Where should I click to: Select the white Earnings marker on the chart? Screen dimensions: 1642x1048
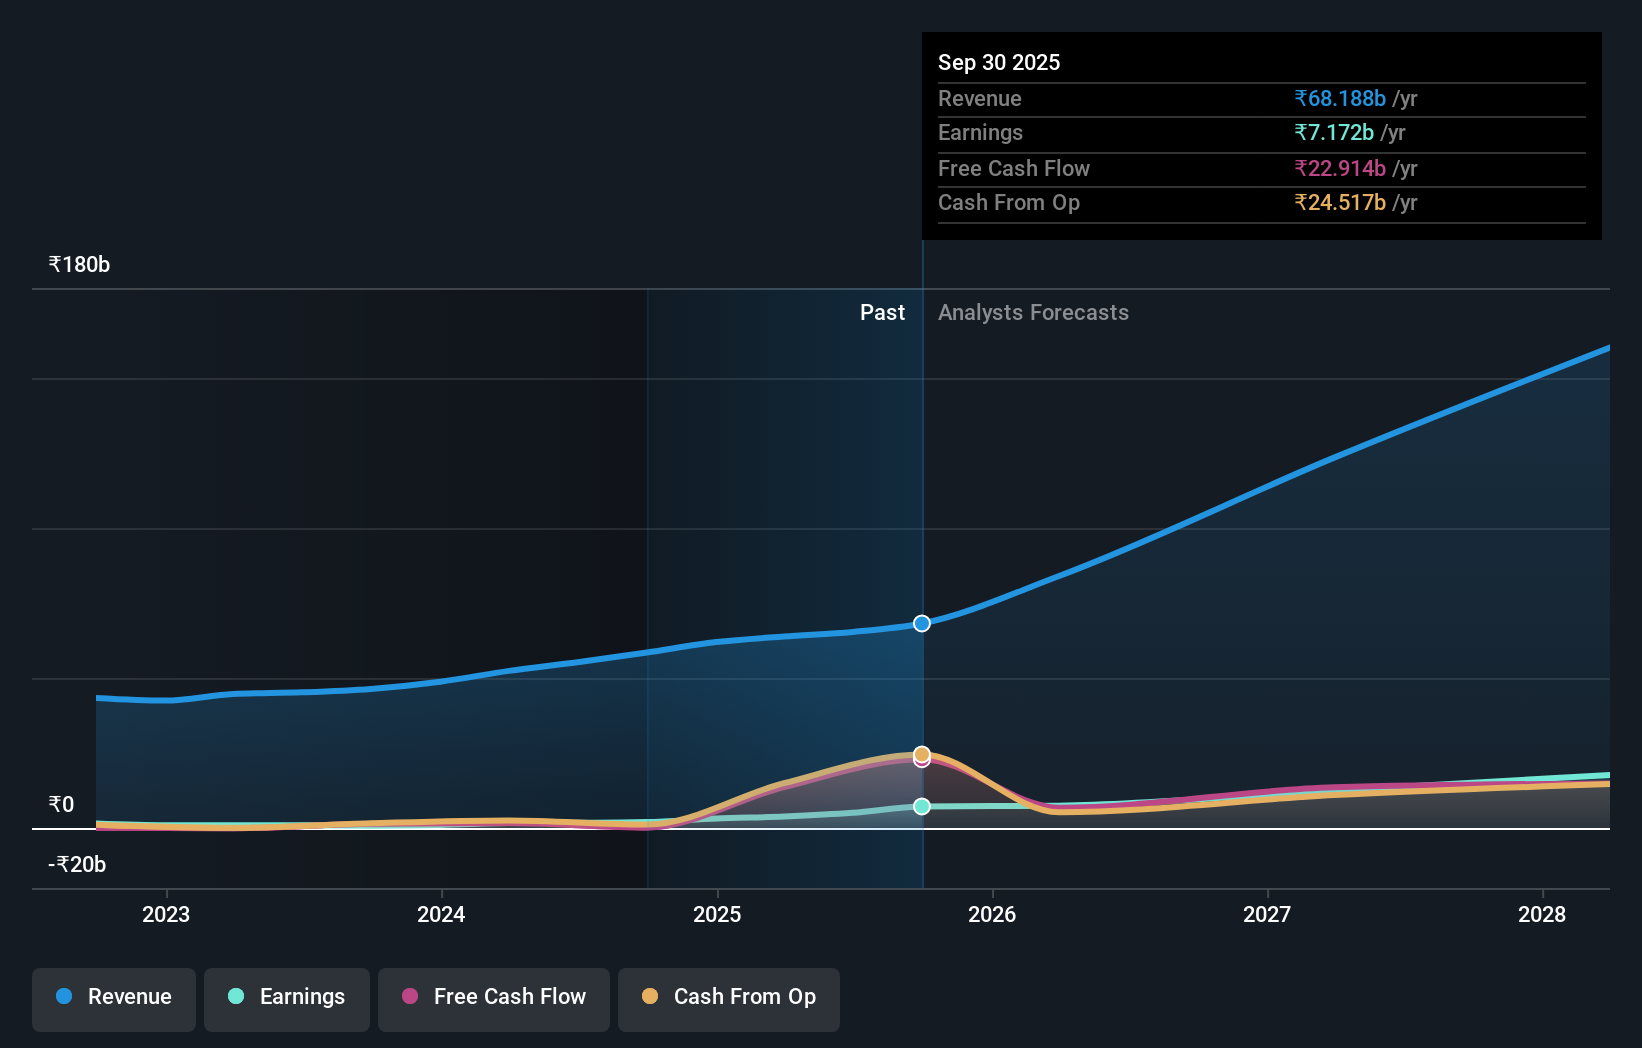click(921, 806)
